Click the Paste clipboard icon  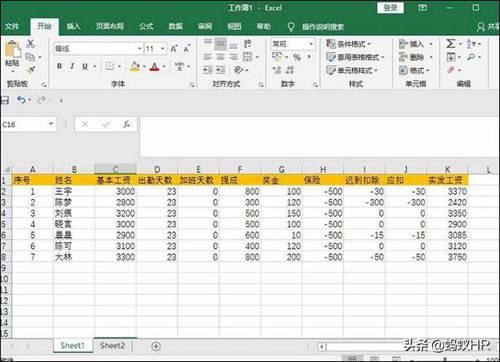(x=13, y=50)
